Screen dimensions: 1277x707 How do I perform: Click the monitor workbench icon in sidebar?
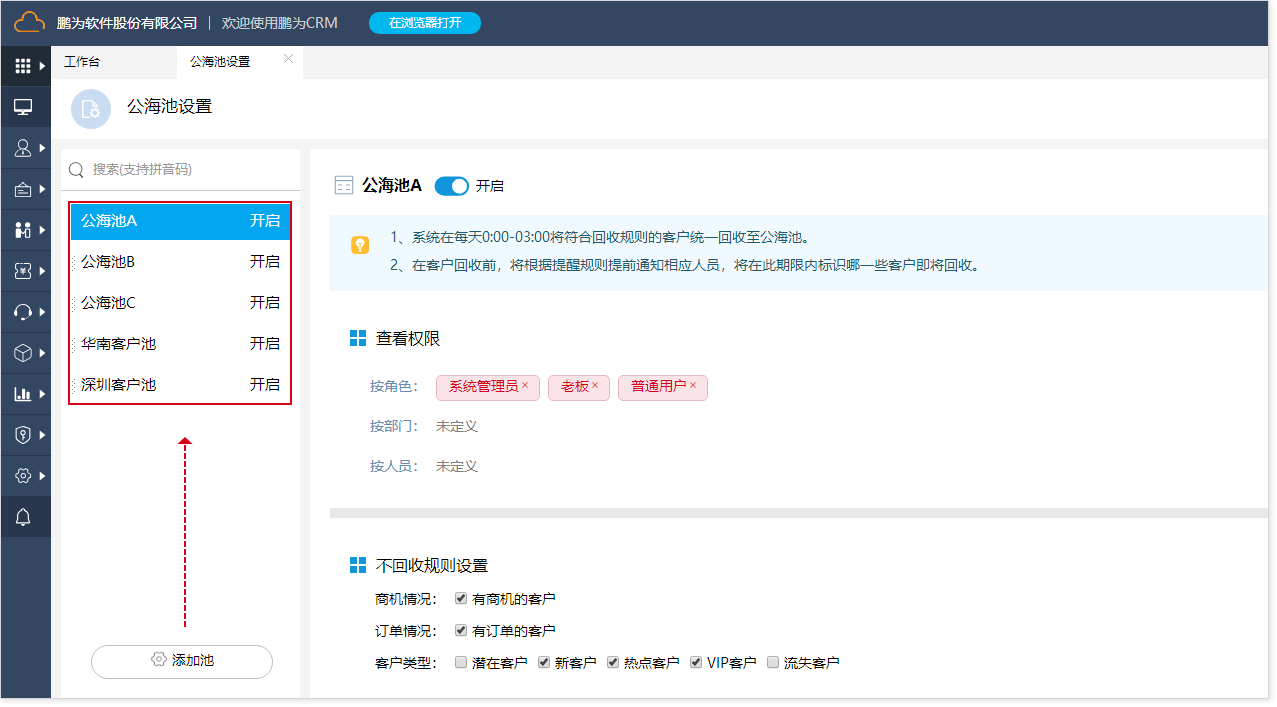23,107
